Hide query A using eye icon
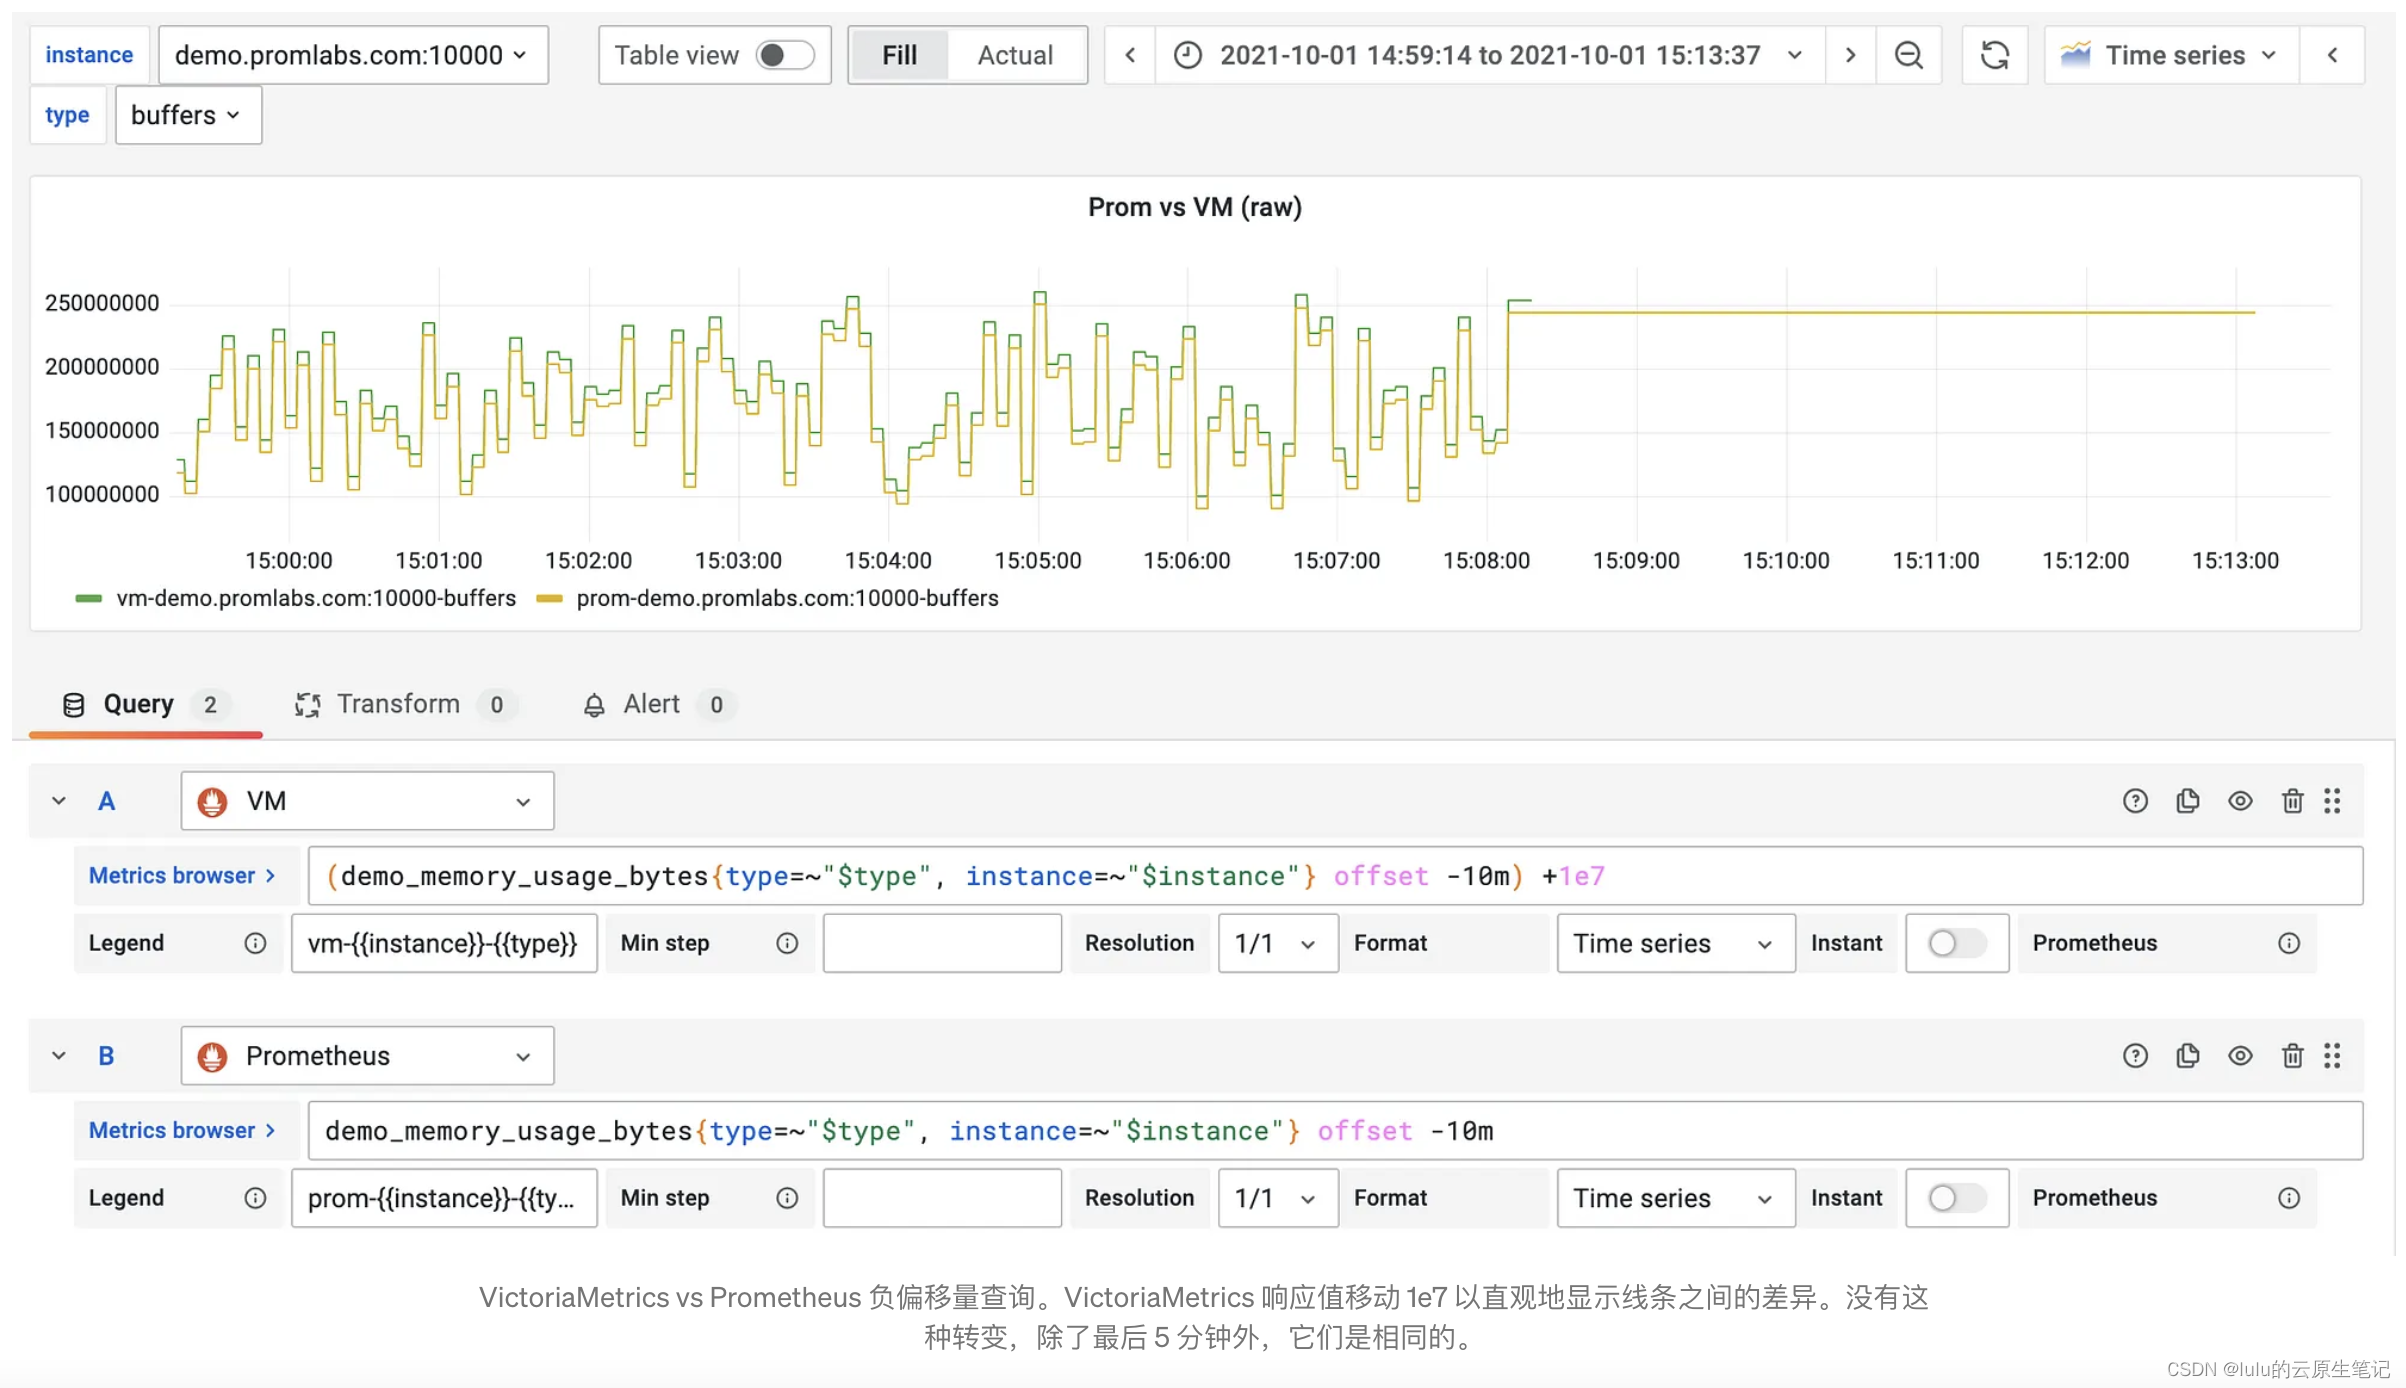Screen dimensions: 2406x1388 point(2240,801)
